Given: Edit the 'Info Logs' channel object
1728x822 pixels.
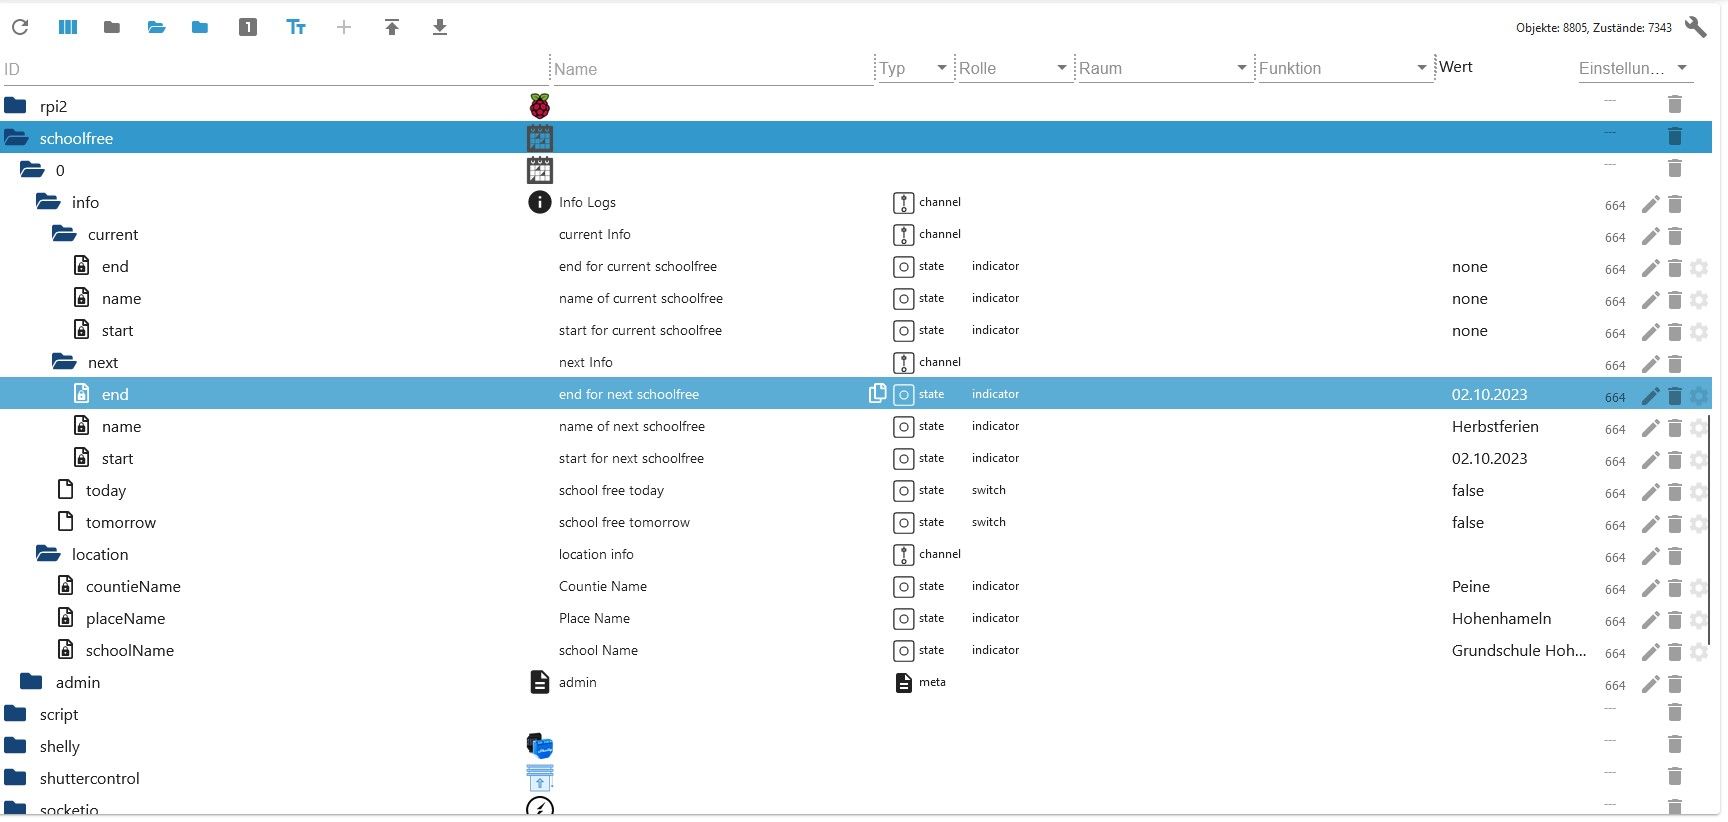Looking at the screenshot, I should coord(1650,204).
